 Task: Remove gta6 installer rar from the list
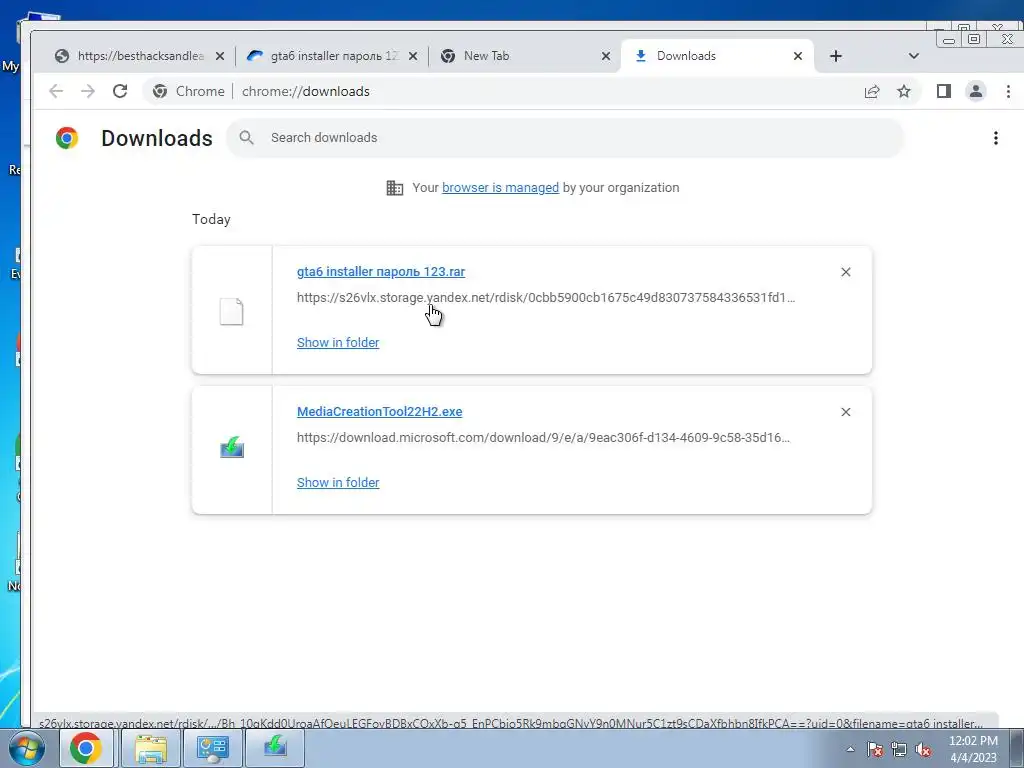click(846, 272)
